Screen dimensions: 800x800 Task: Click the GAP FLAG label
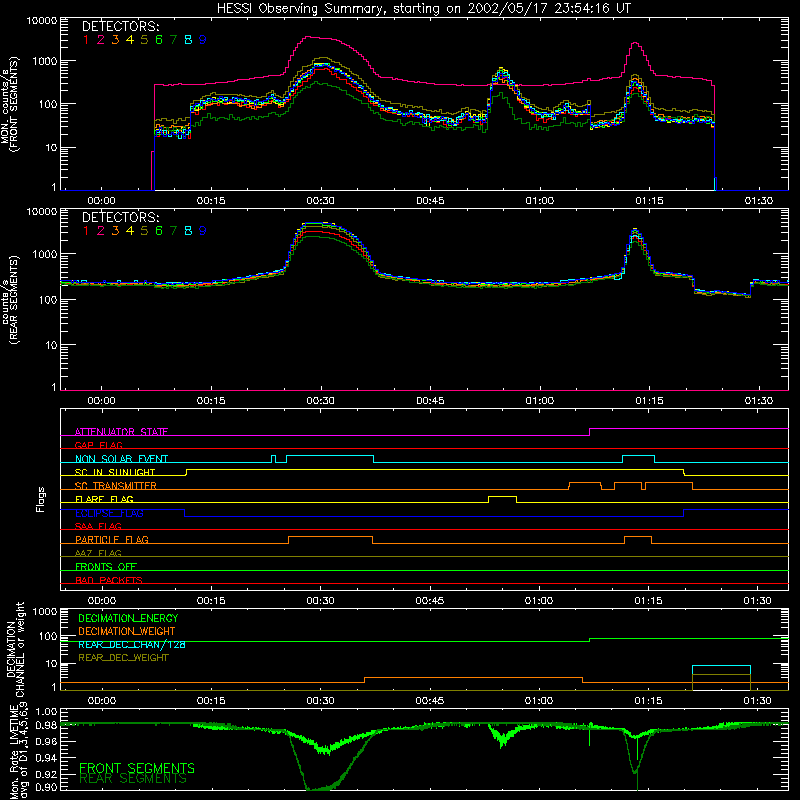[98, 445]
